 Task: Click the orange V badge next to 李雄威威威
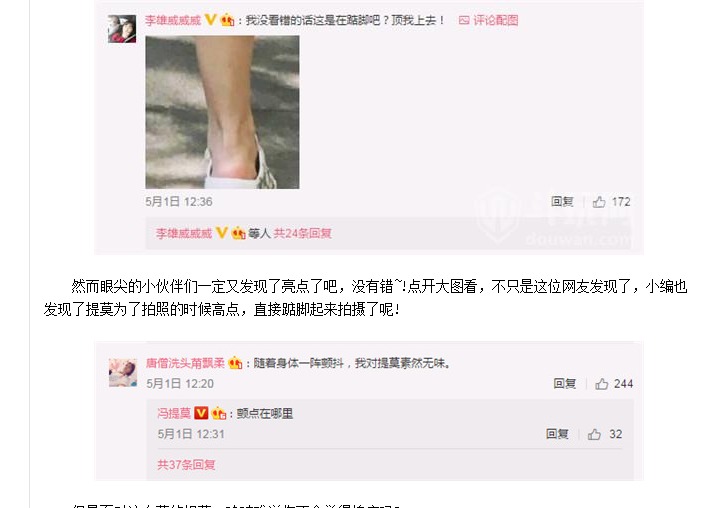210,20
